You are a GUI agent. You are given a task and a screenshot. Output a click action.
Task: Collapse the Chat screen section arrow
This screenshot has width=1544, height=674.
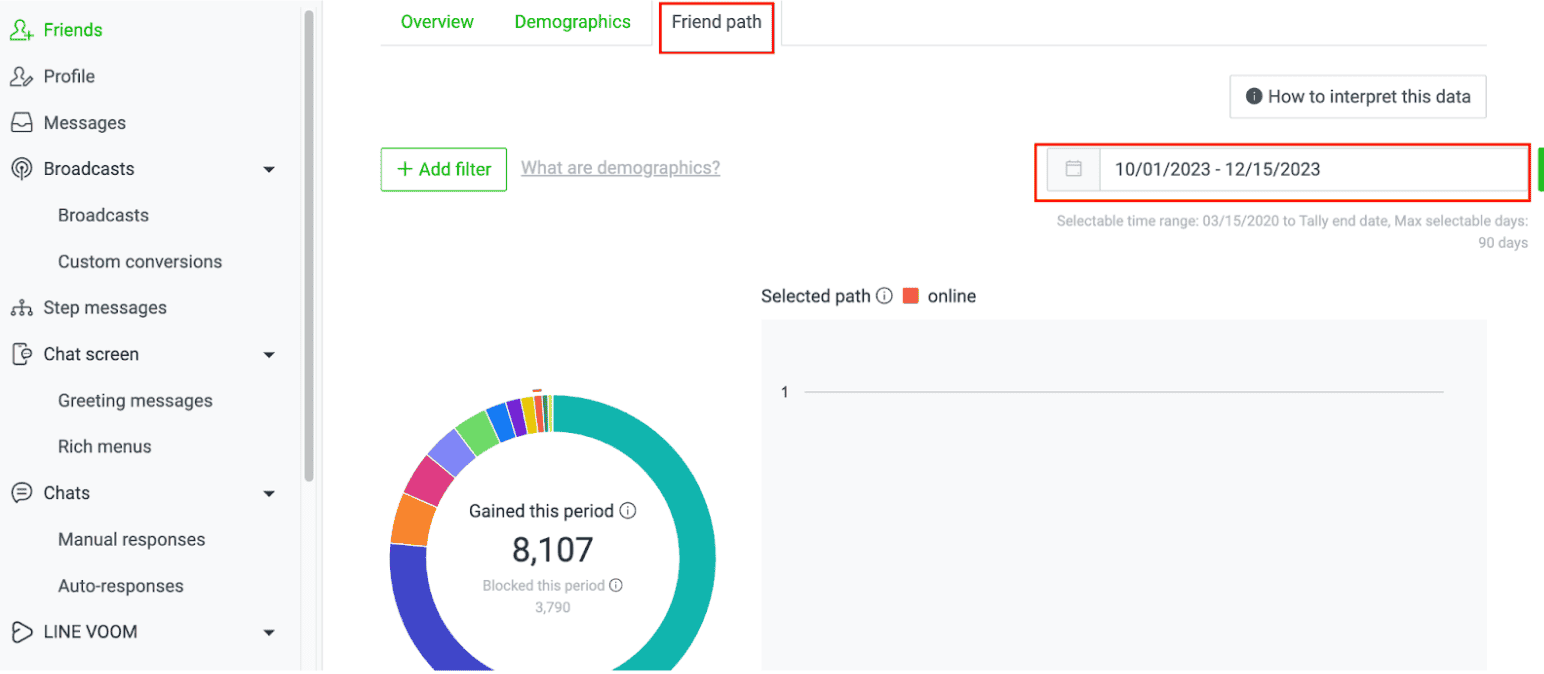coord(269,355)
